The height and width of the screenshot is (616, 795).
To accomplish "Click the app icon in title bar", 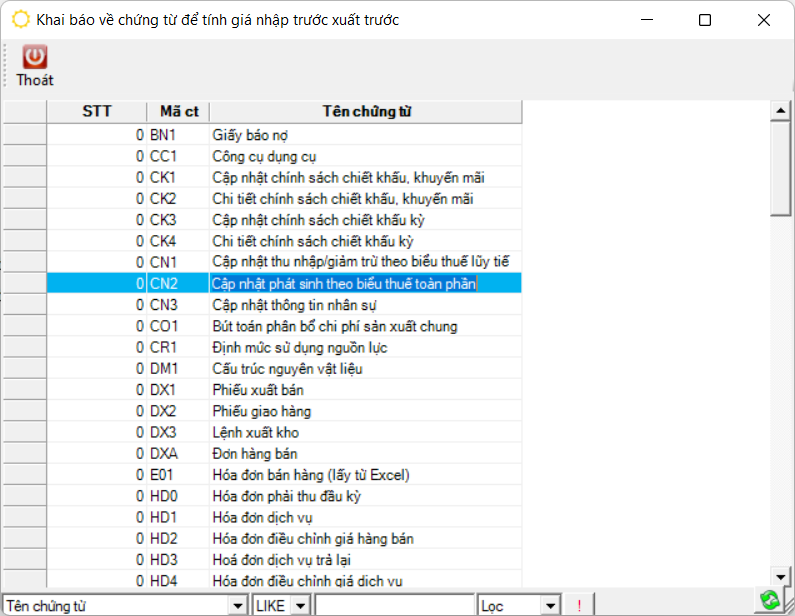I will click(19, 20).
